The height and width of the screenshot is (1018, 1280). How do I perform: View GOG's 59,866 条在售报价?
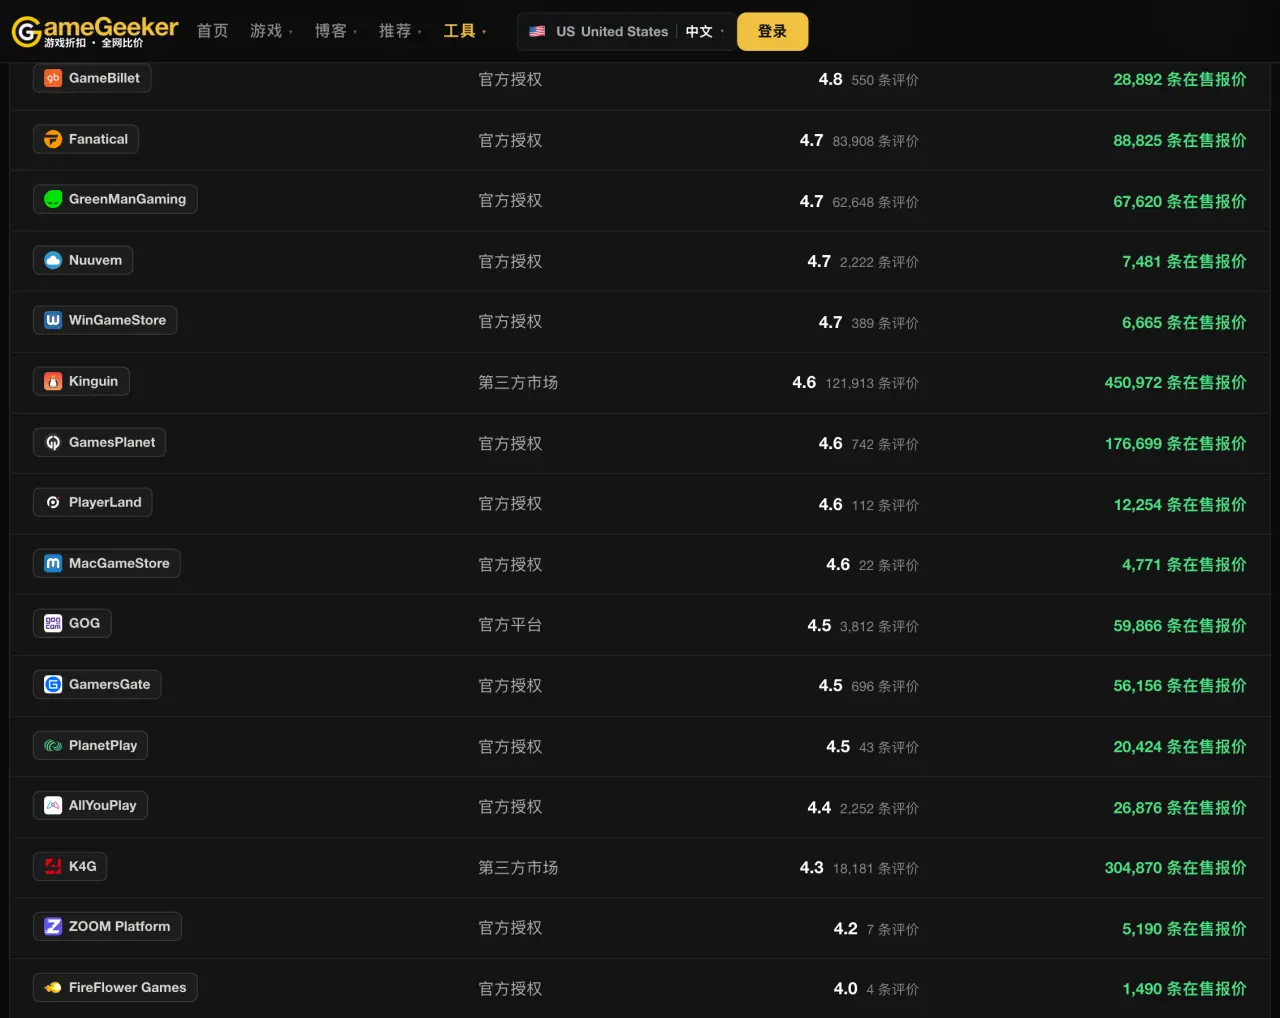click(x=1180, y=625)
